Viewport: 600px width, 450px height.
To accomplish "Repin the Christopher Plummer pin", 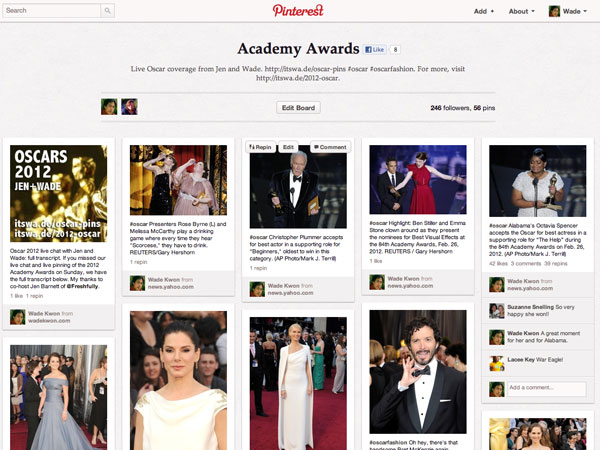I will tap(260, 147).
